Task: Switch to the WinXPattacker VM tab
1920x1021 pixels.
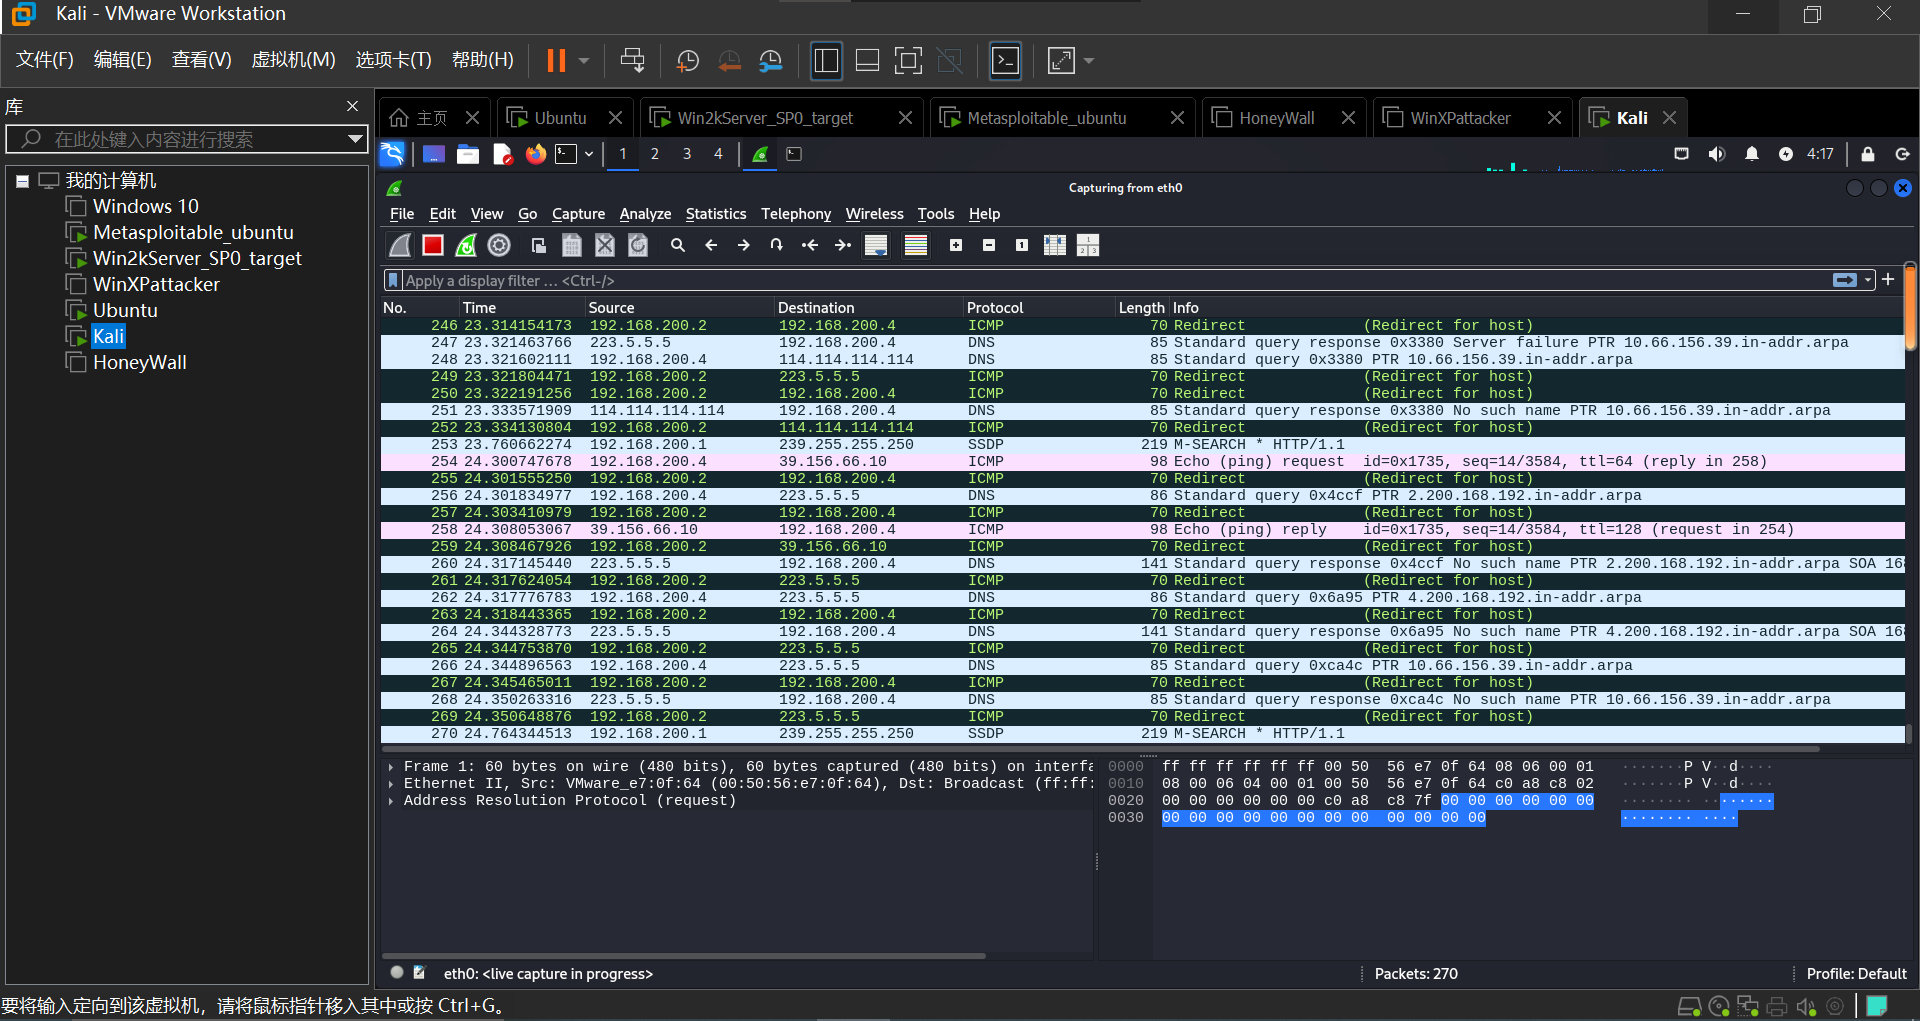Action: (1459, 118)
